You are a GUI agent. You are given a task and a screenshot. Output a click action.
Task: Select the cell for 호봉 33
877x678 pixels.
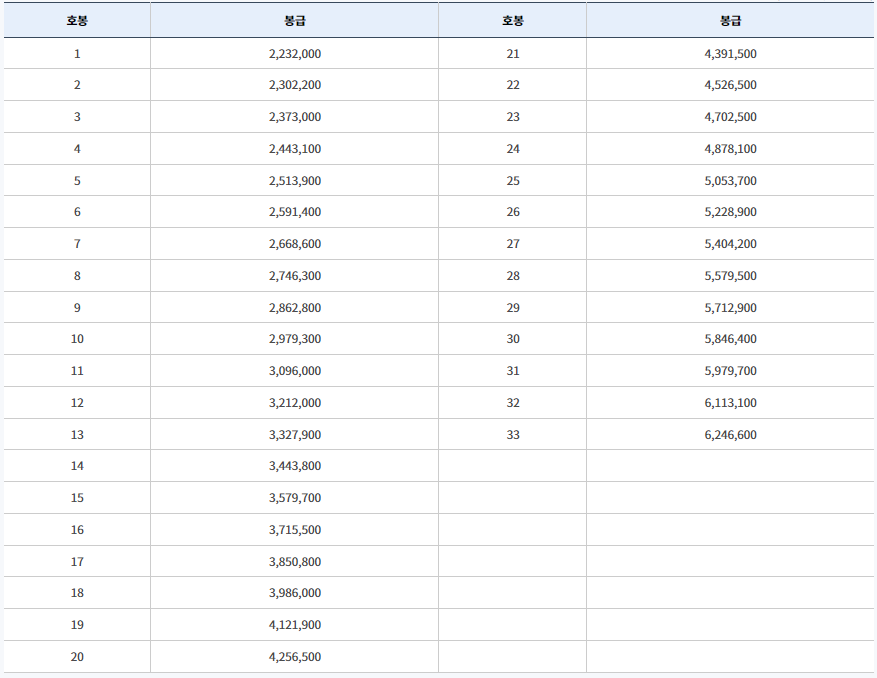(513, 435)
